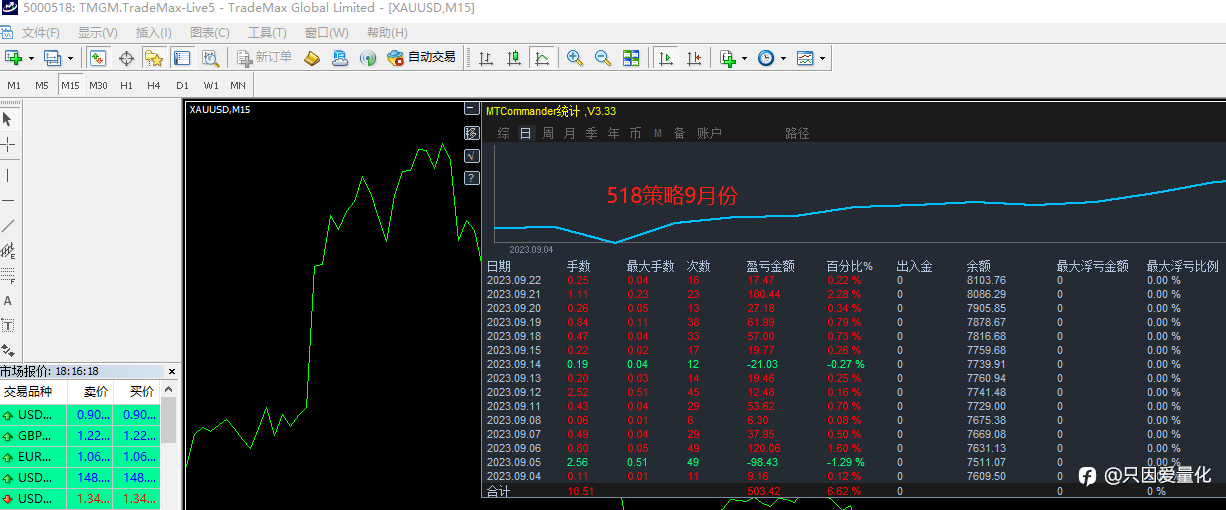The width and height of the screenshot is (1226, 510).
Task: Switch to 月 tab in MTCommander stats
Action: click(570, 133)
